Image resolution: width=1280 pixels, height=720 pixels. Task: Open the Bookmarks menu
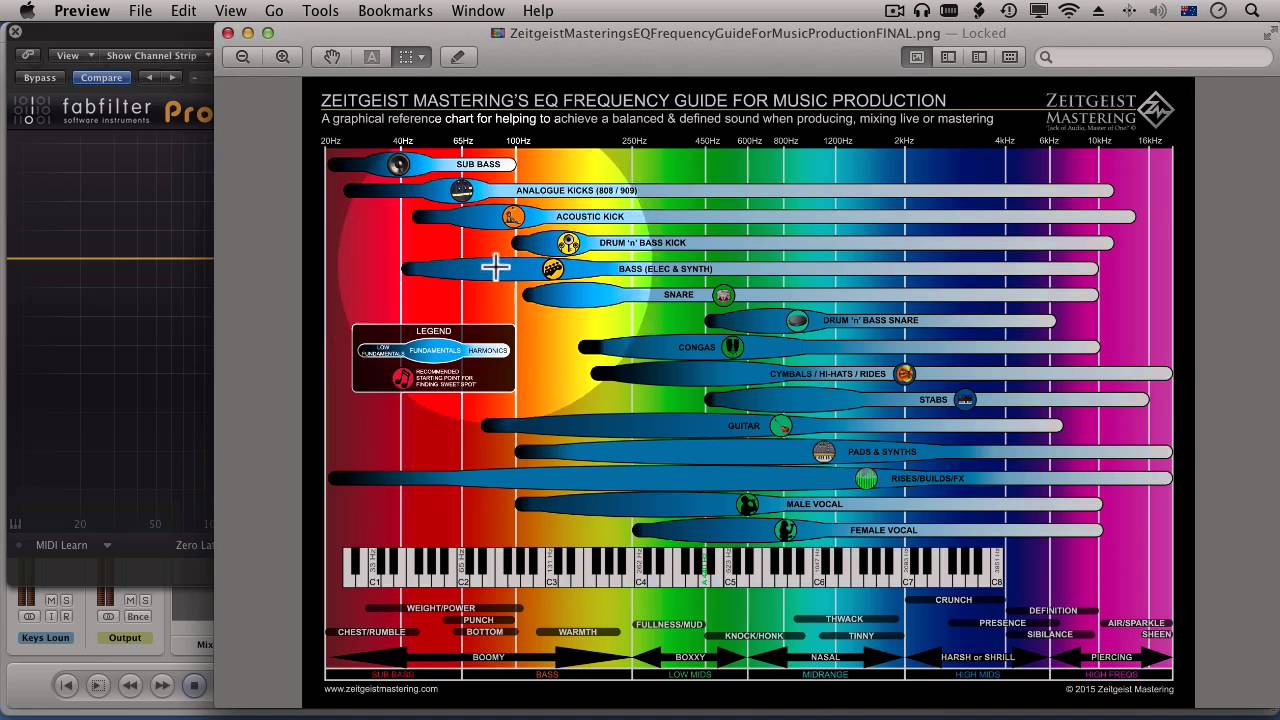(395, 11)
